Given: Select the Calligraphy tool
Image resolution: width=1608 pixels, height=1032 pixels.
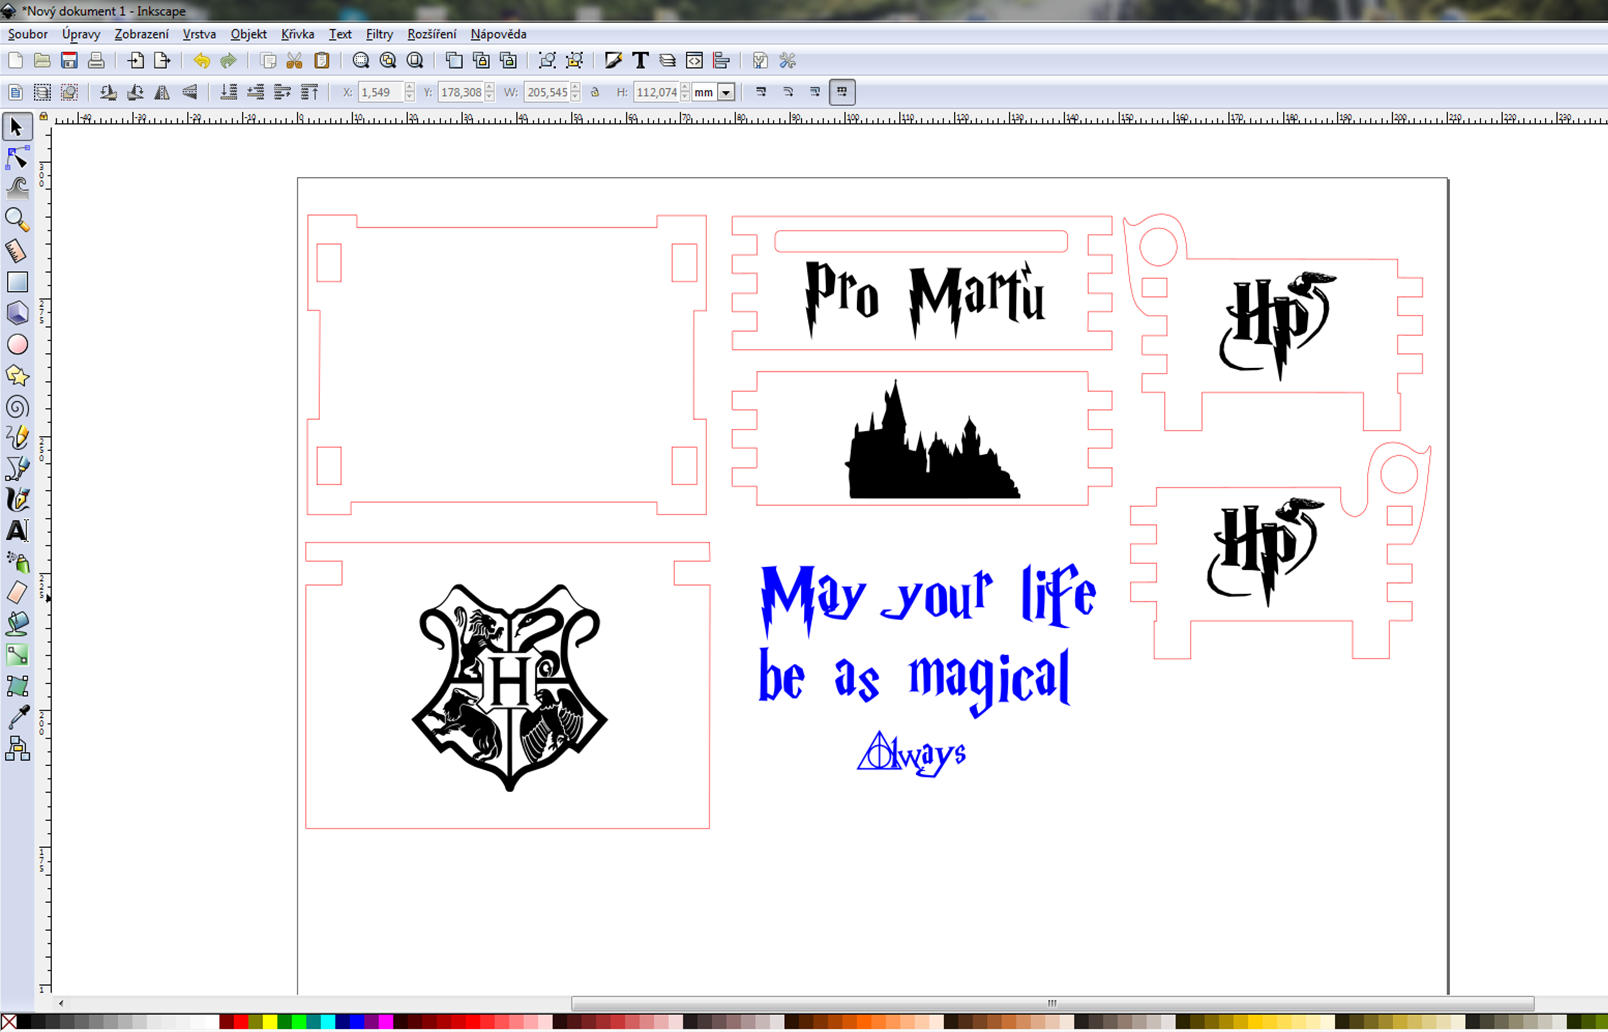Looking at the screenshot, I should [17, 499].
